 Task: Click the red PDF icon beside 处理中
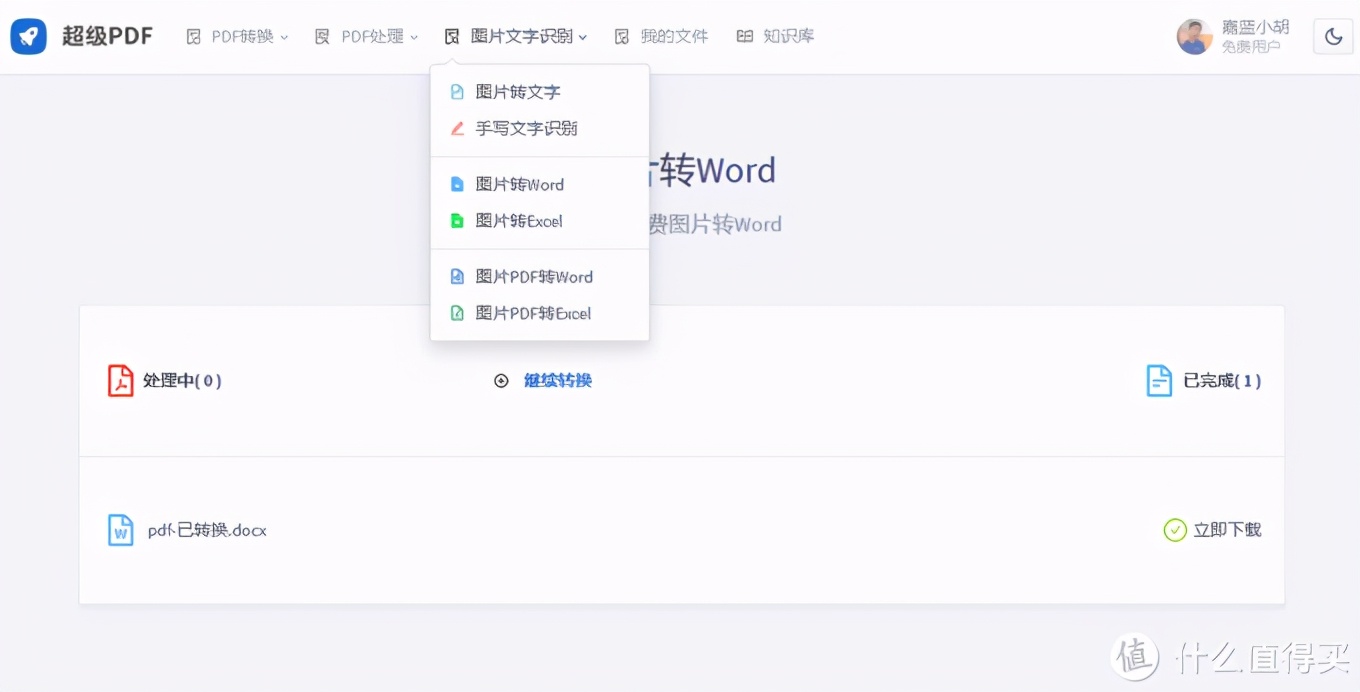[x=120, y=380]
